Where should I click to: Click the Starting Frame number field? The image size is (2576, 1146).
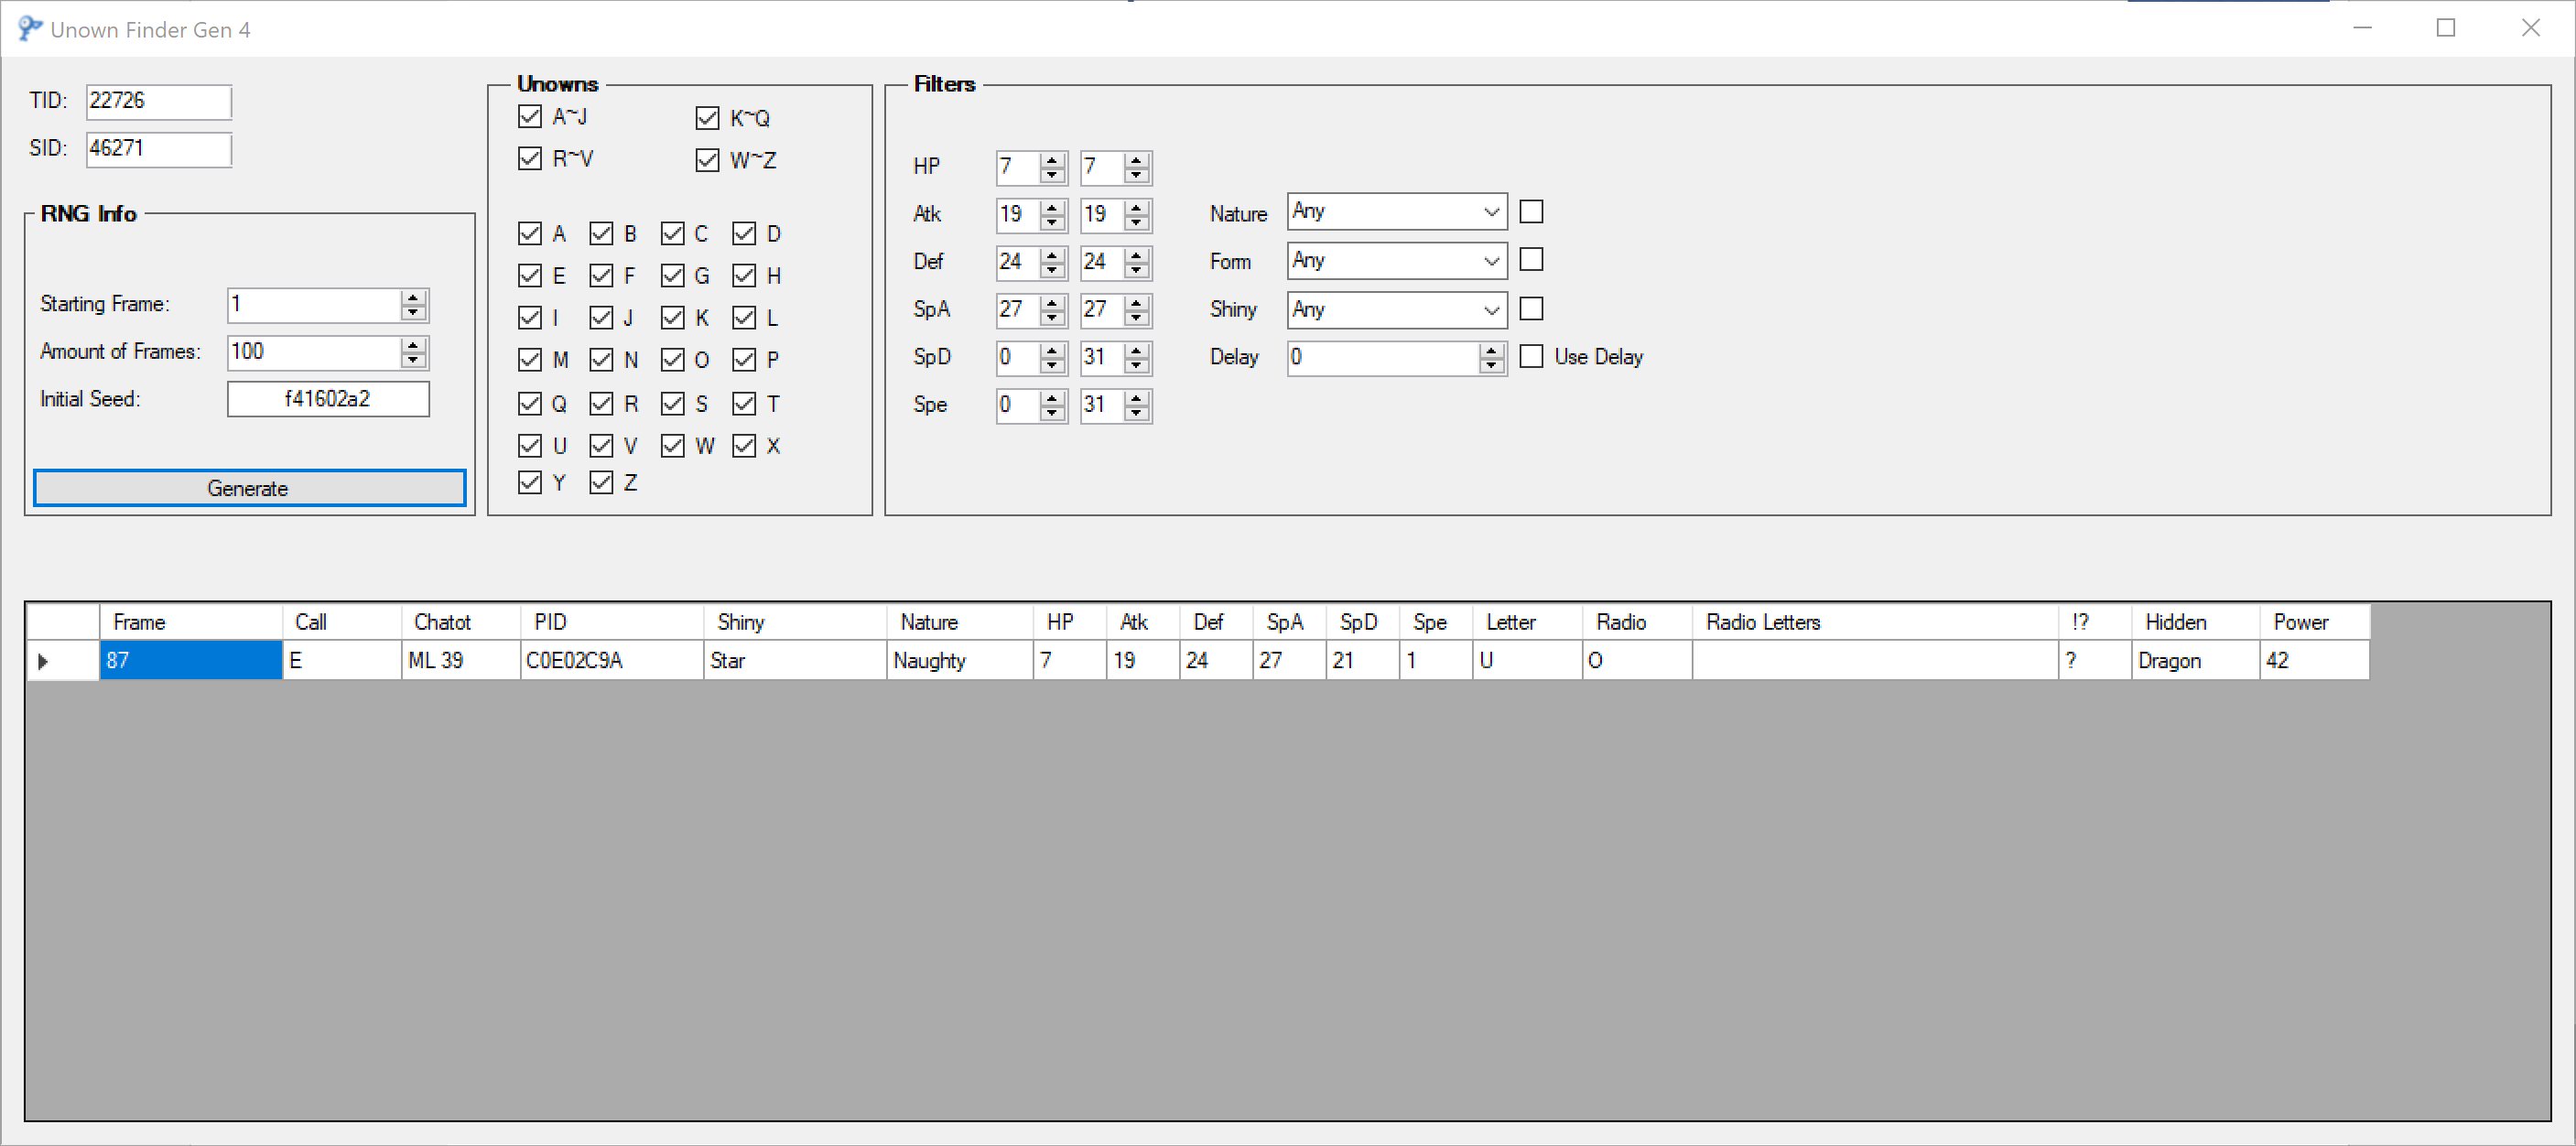pos(328,304)
